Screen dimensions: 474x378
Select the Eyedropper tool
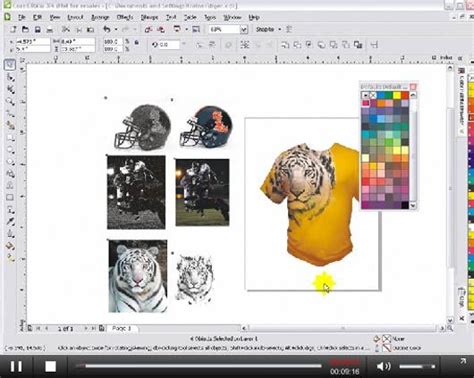coord(10,221)
